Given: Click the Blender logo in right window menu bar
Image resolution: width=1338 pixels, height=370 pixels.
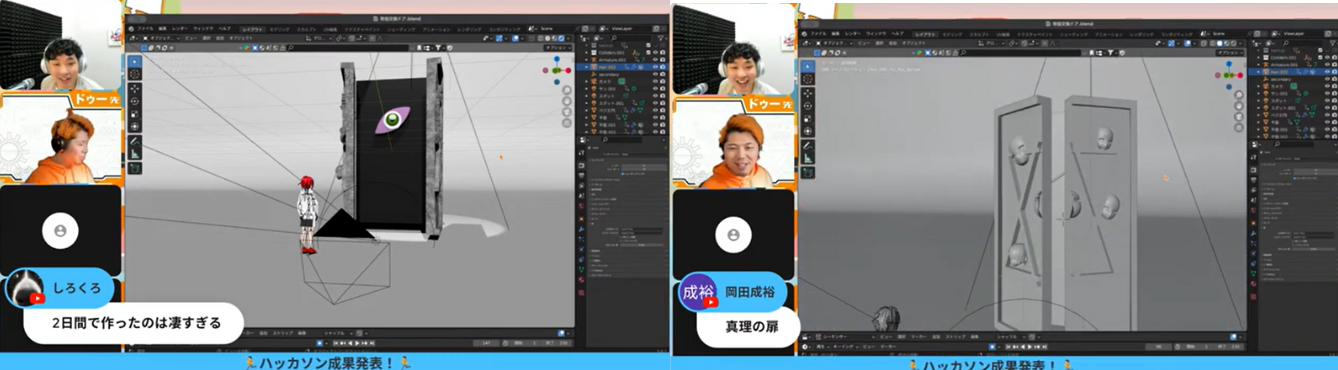Looking at the screenshot, I should click(804, 34).
